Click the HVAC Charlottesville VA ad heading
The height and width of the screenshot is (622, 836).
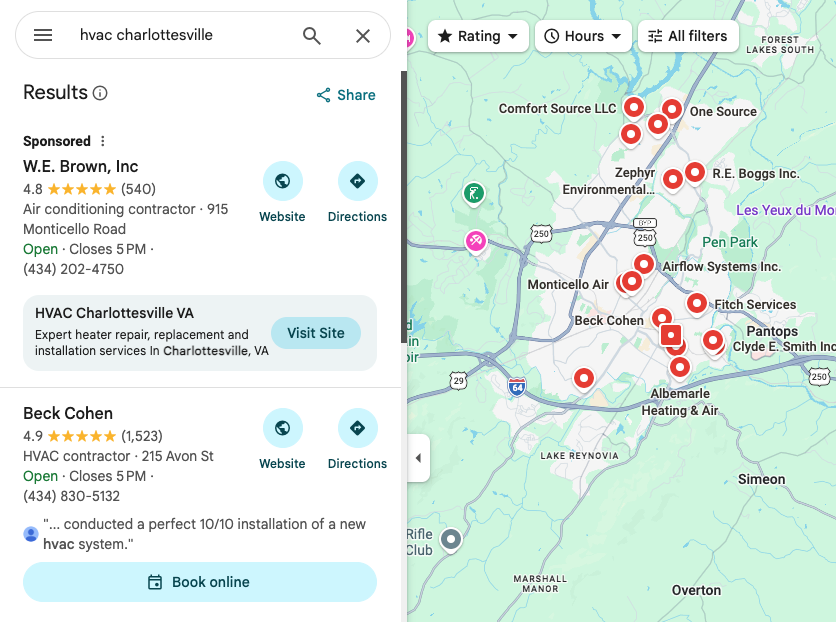114,313
